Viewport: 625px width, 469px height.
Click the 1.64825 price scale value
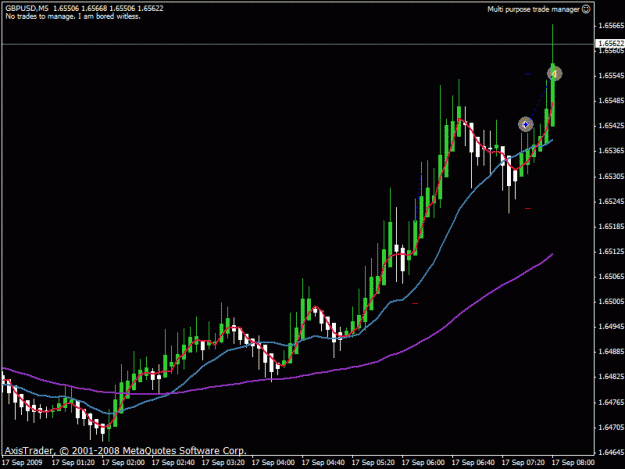click(611, 377)
